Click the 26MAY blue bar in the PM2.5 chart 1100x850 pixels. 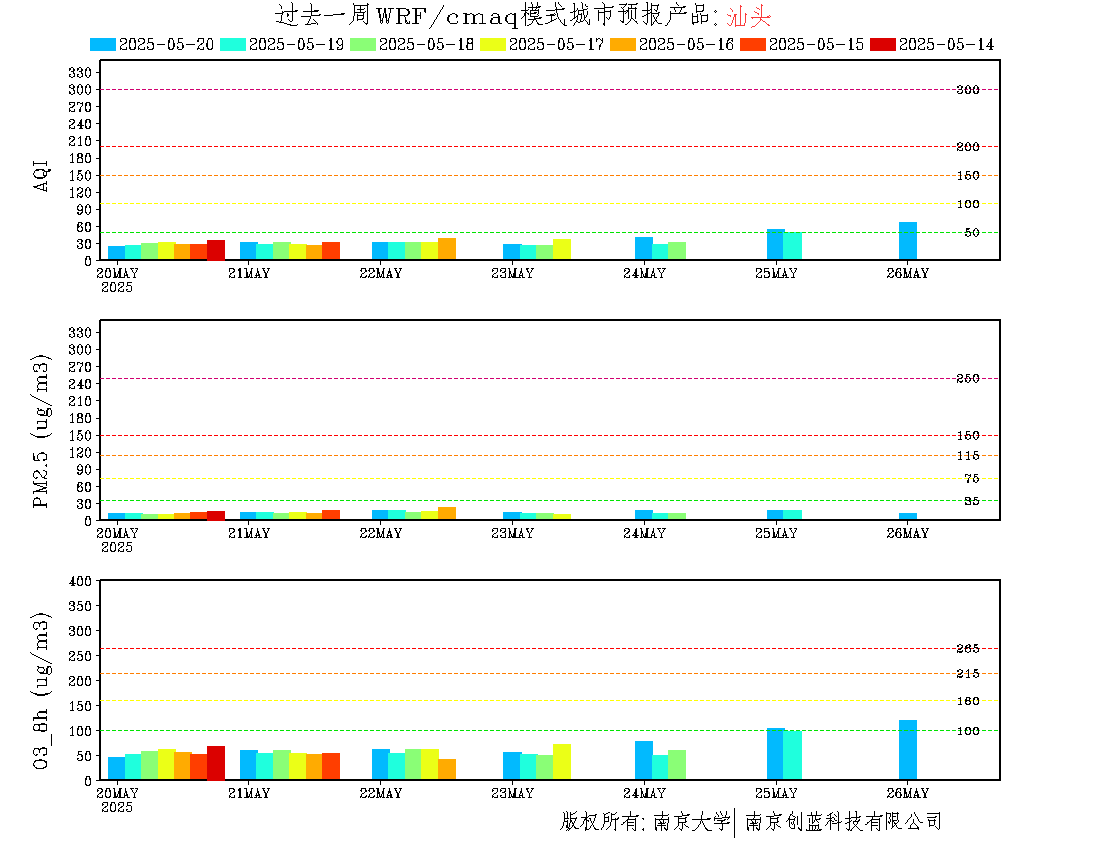click(x=908, y=516)
